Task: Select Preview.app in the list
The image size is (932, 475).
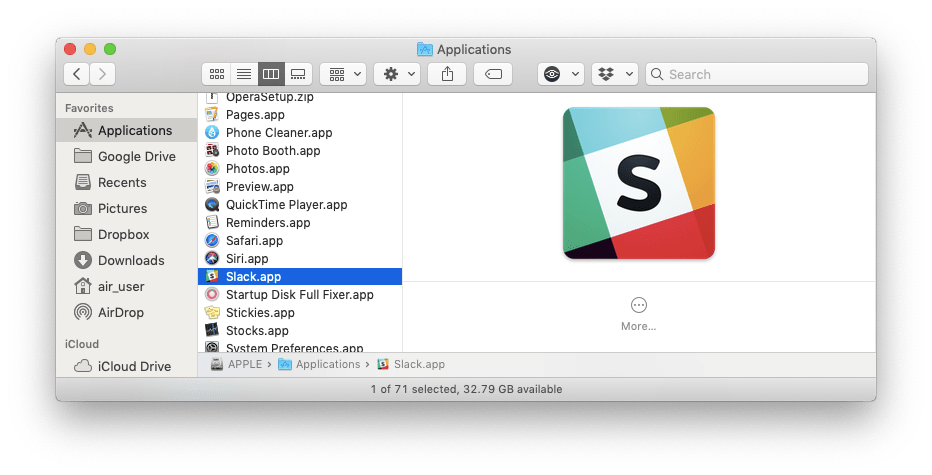Action: pyautogui.click(x=300, y=187)
